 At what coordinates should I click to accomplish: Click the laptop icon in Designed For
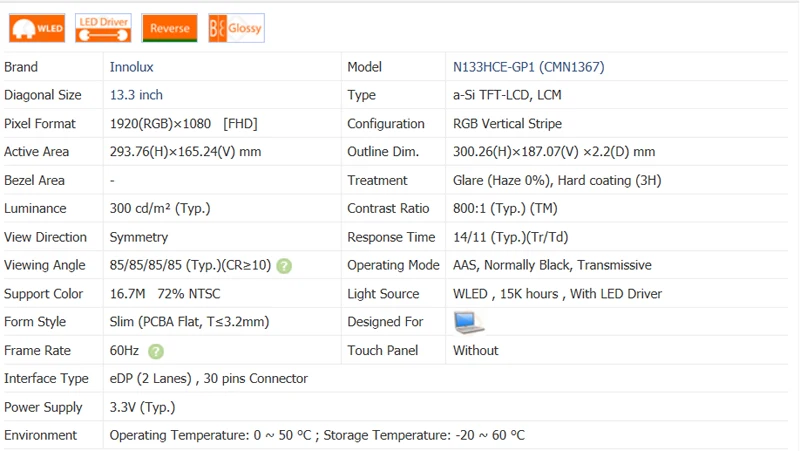[468, 322]
